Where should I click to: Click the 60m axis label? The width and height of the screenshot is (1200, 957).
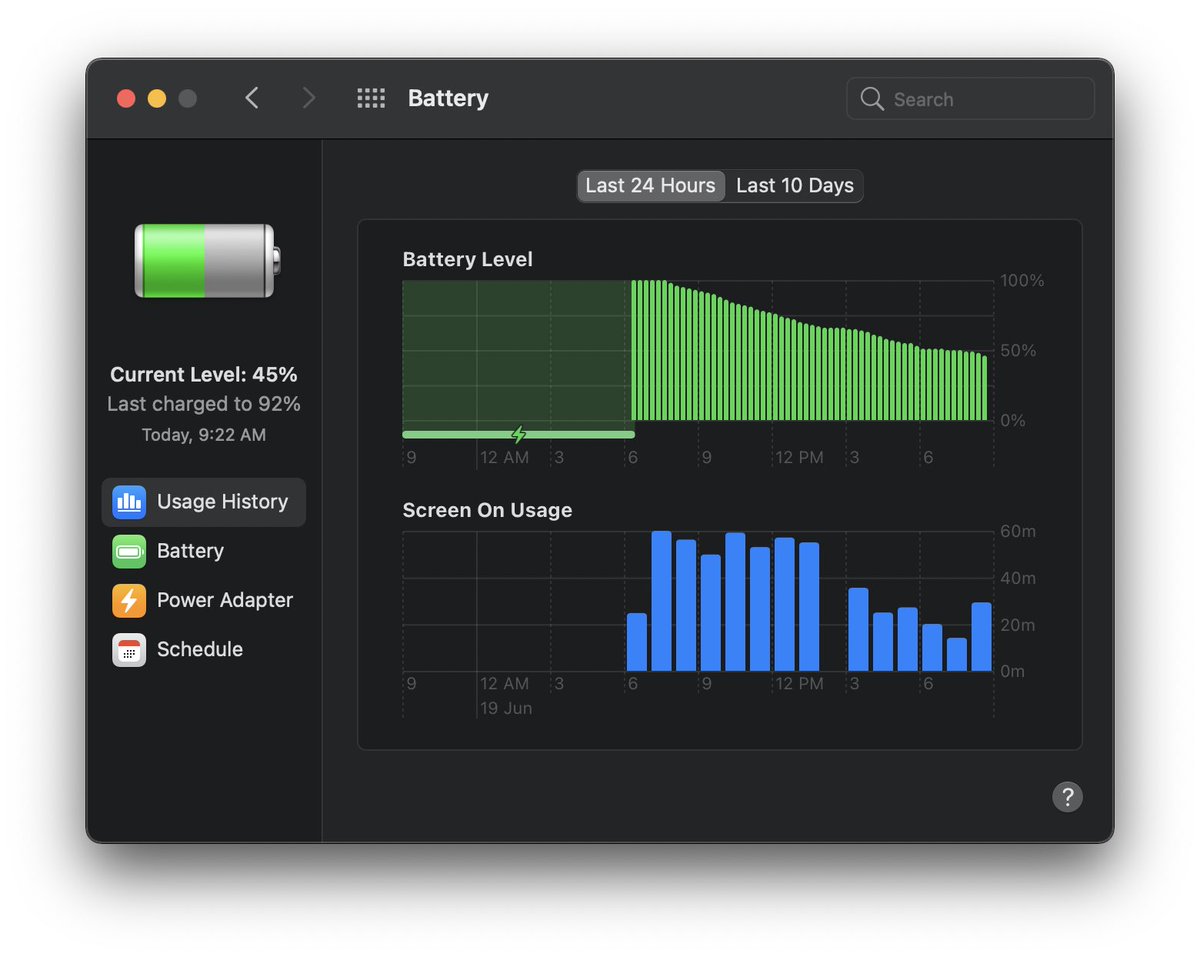pyautogui.click(x=1018, y=531)
